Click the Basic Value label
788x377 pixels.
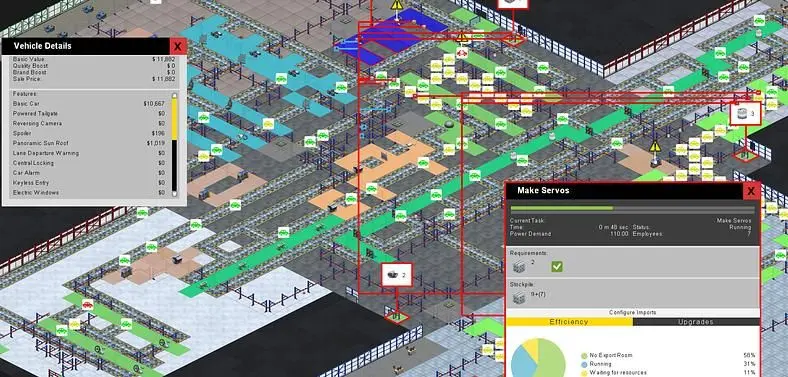click(28, 59)
